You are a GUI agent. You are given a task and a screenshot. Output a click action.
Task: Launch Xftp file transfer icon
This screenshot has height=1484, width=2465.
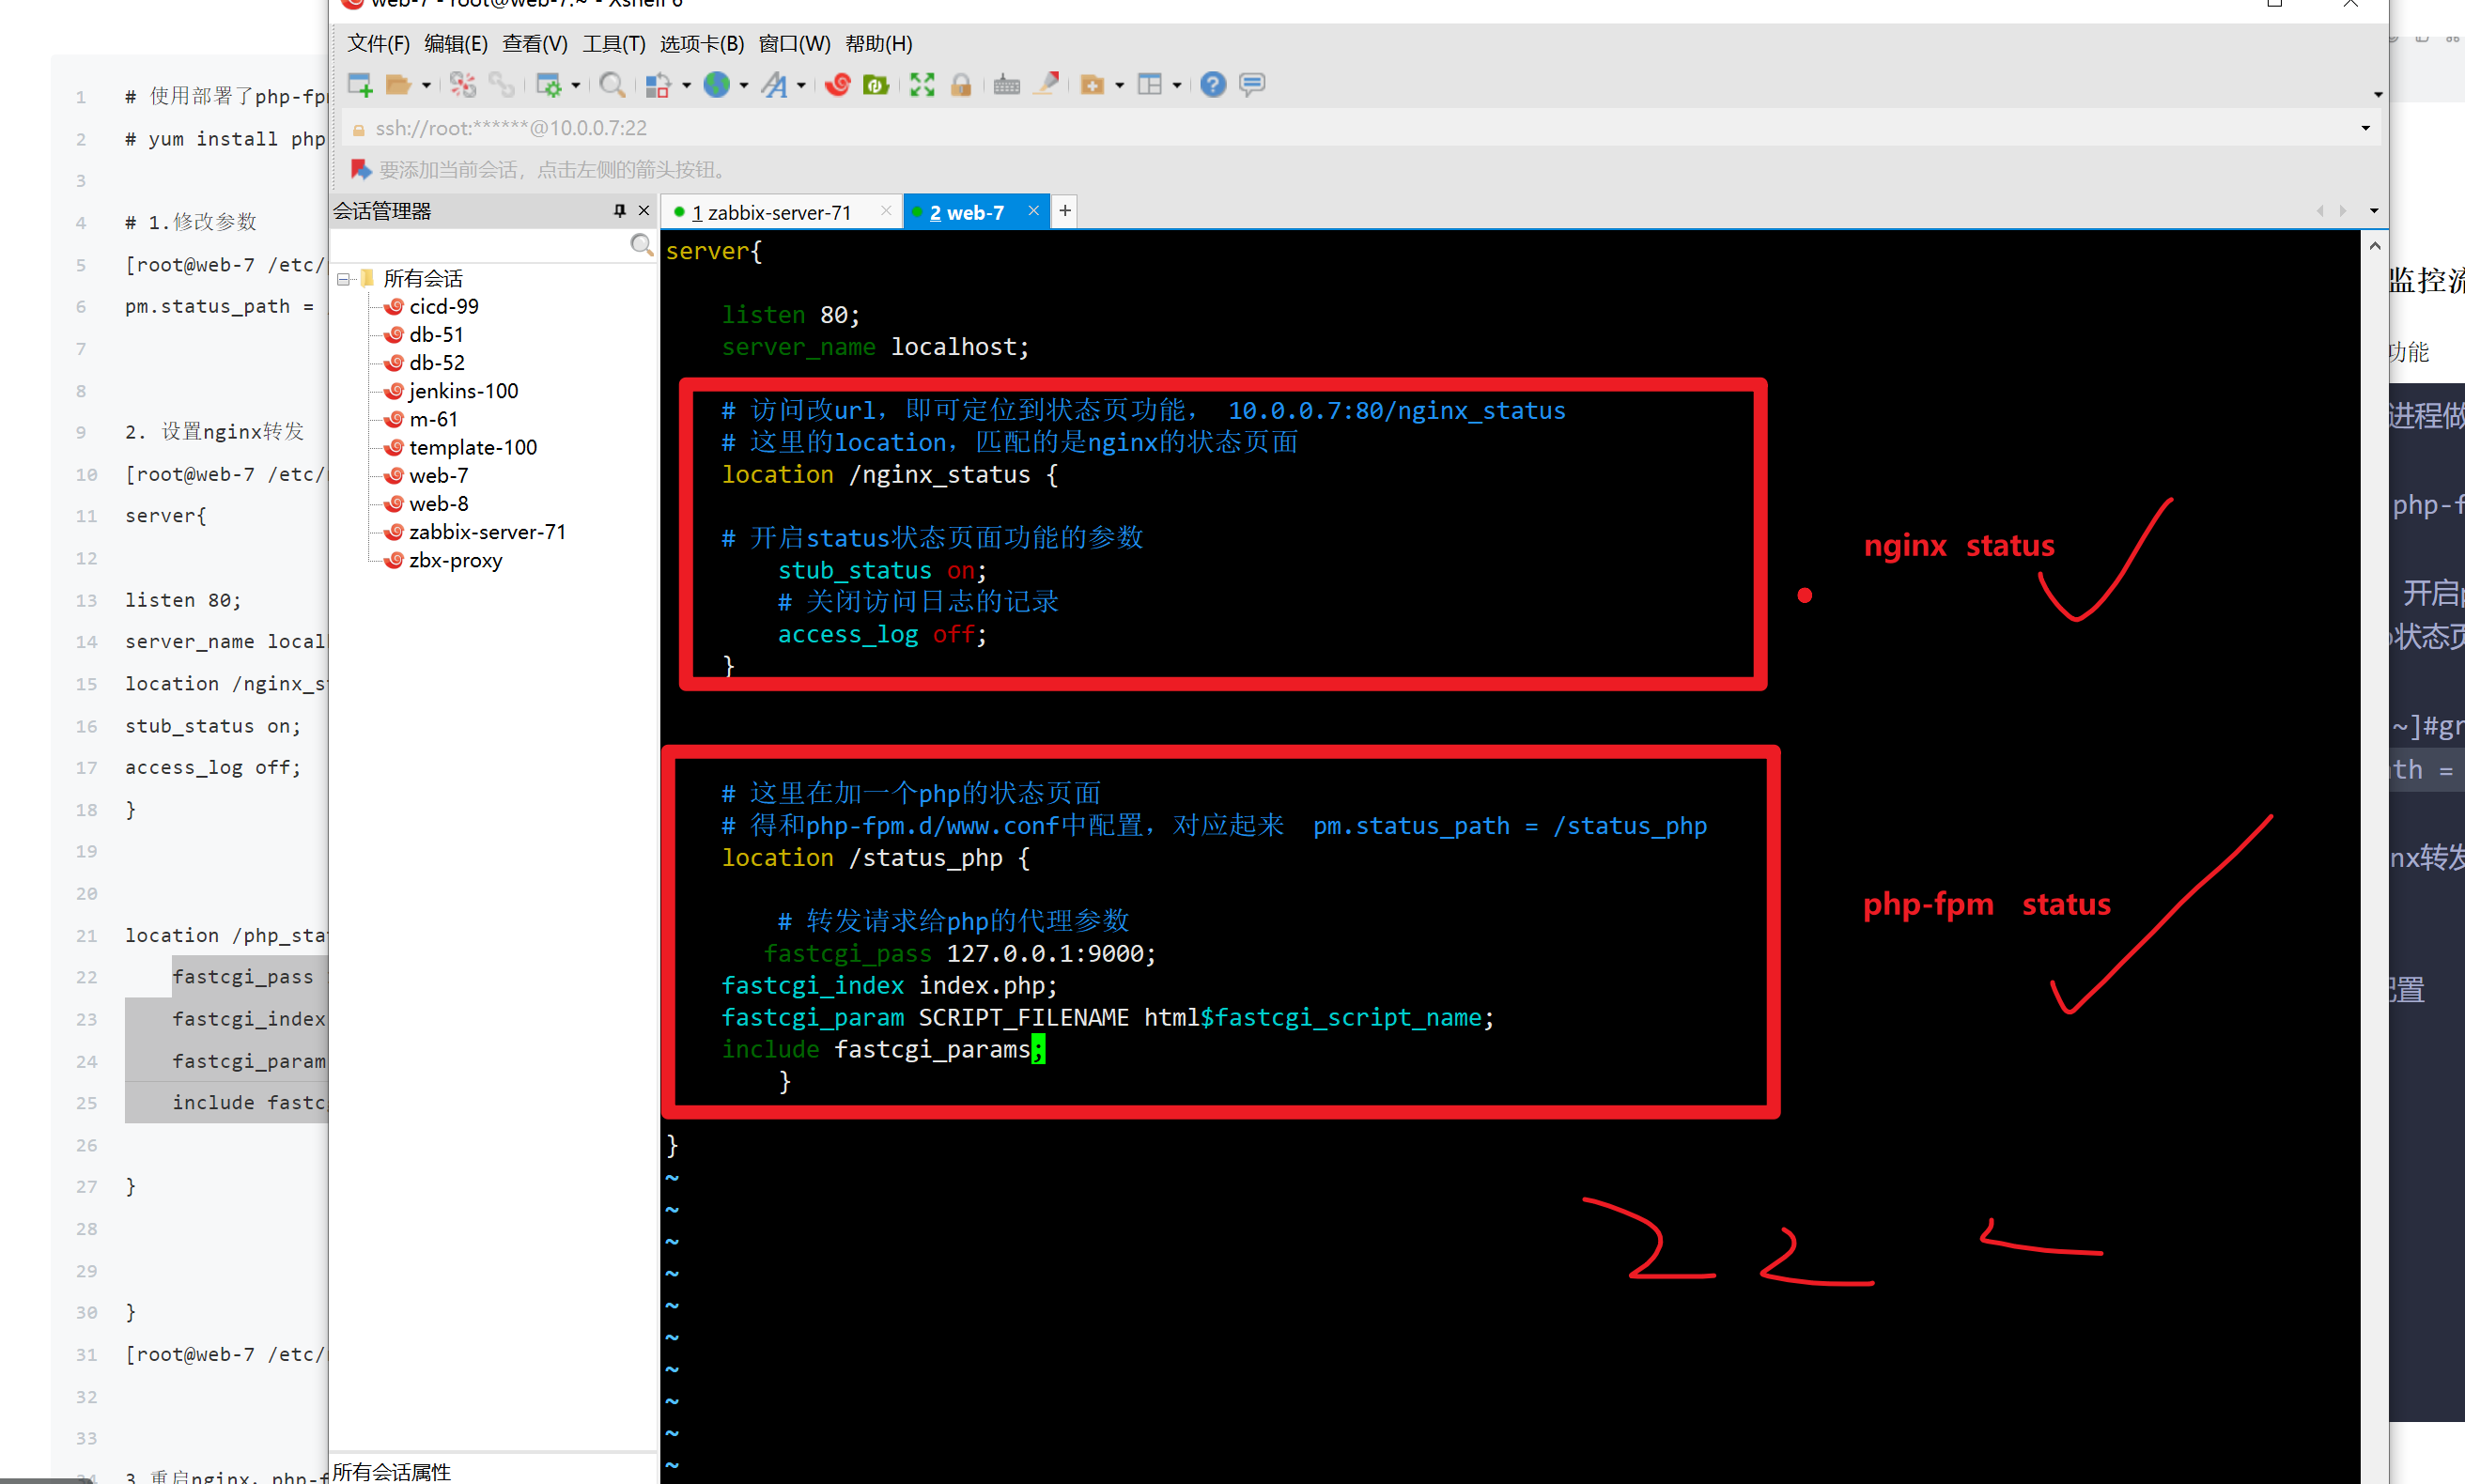(x=876, y=85)
